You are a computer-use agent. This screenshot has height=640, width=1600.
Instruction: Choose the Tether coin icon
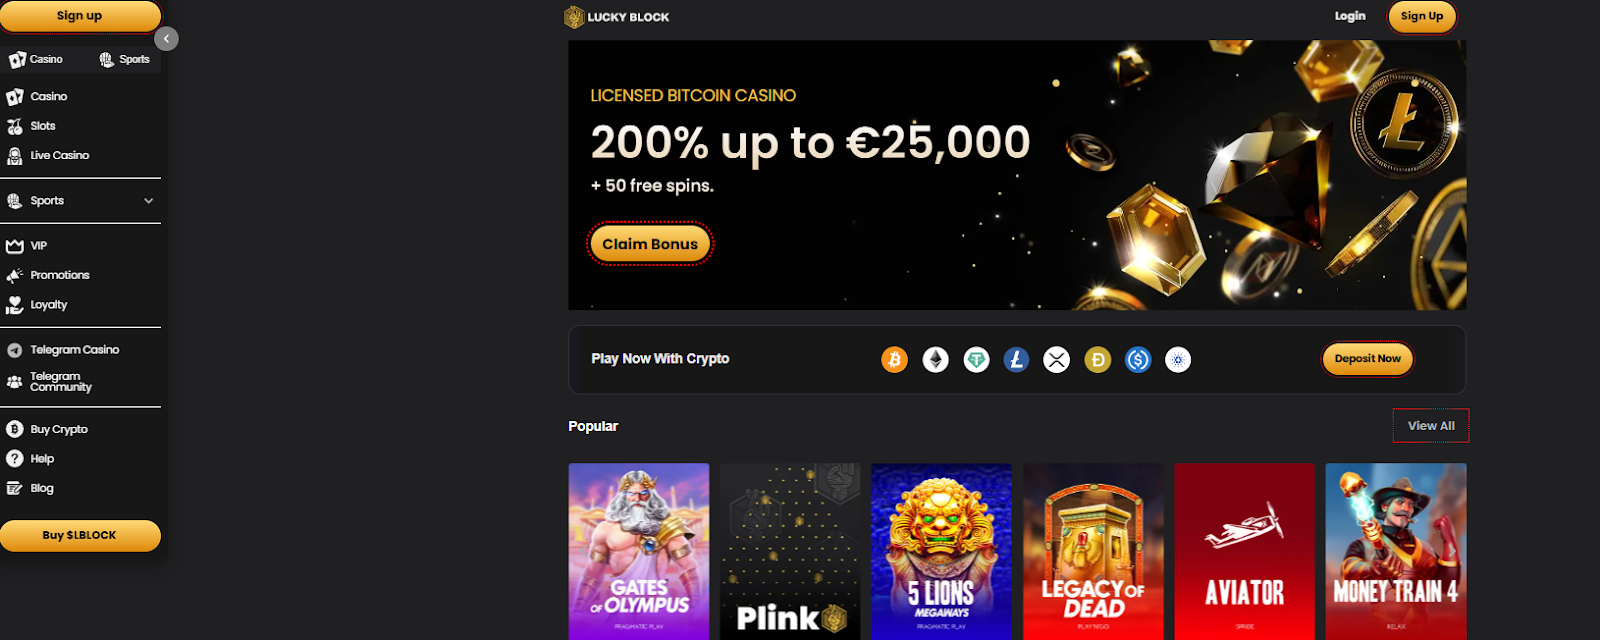pos(976,359)
